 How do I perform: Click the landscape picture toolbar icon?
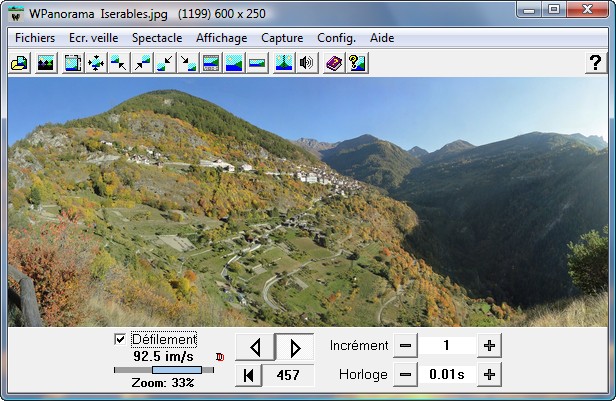point(45,63)
